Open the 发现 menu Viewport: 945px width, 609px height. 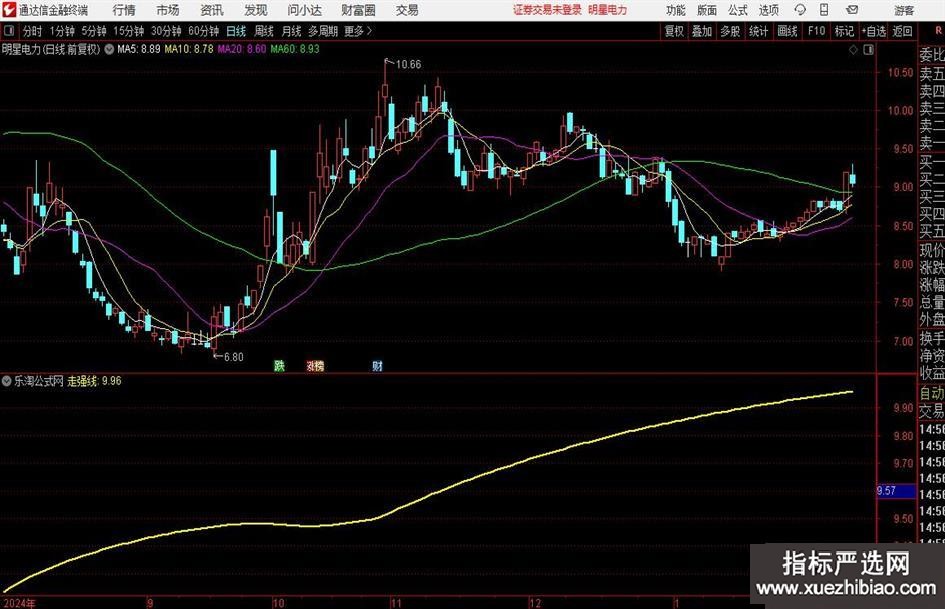pos(256,10)
